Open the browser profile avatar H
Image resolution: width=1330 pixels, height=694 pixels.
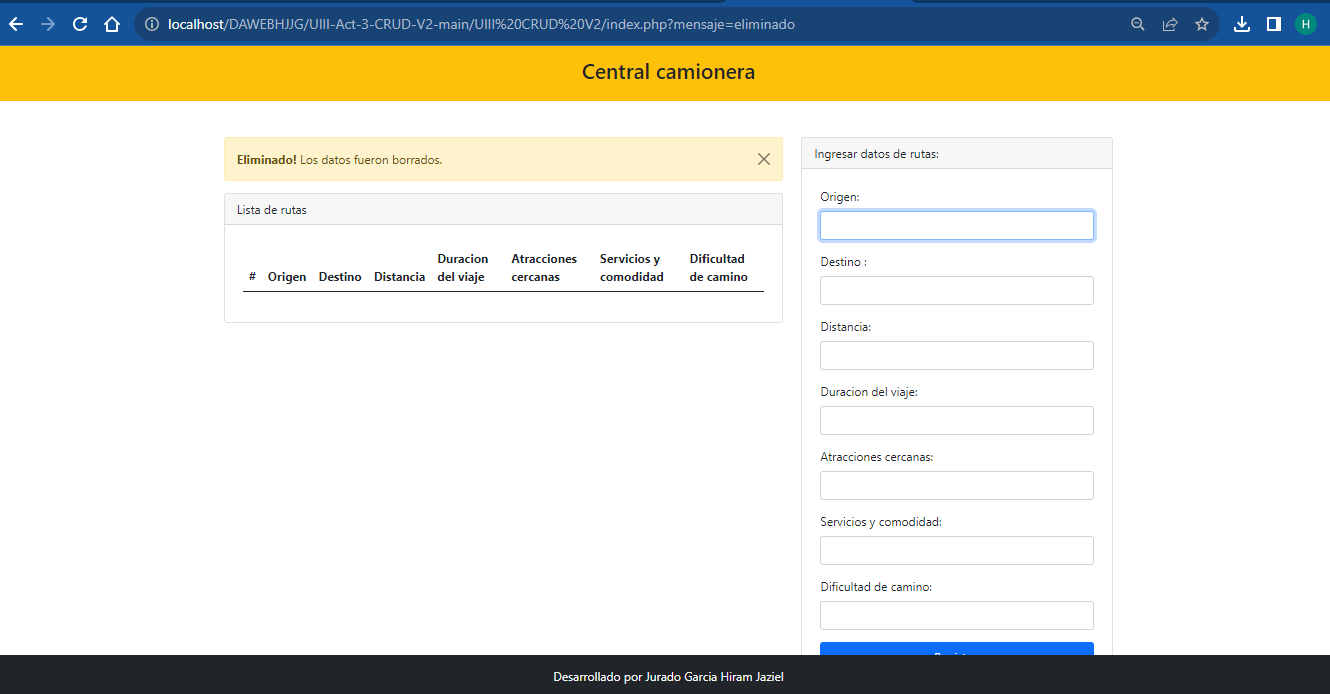coord(1305,24)
